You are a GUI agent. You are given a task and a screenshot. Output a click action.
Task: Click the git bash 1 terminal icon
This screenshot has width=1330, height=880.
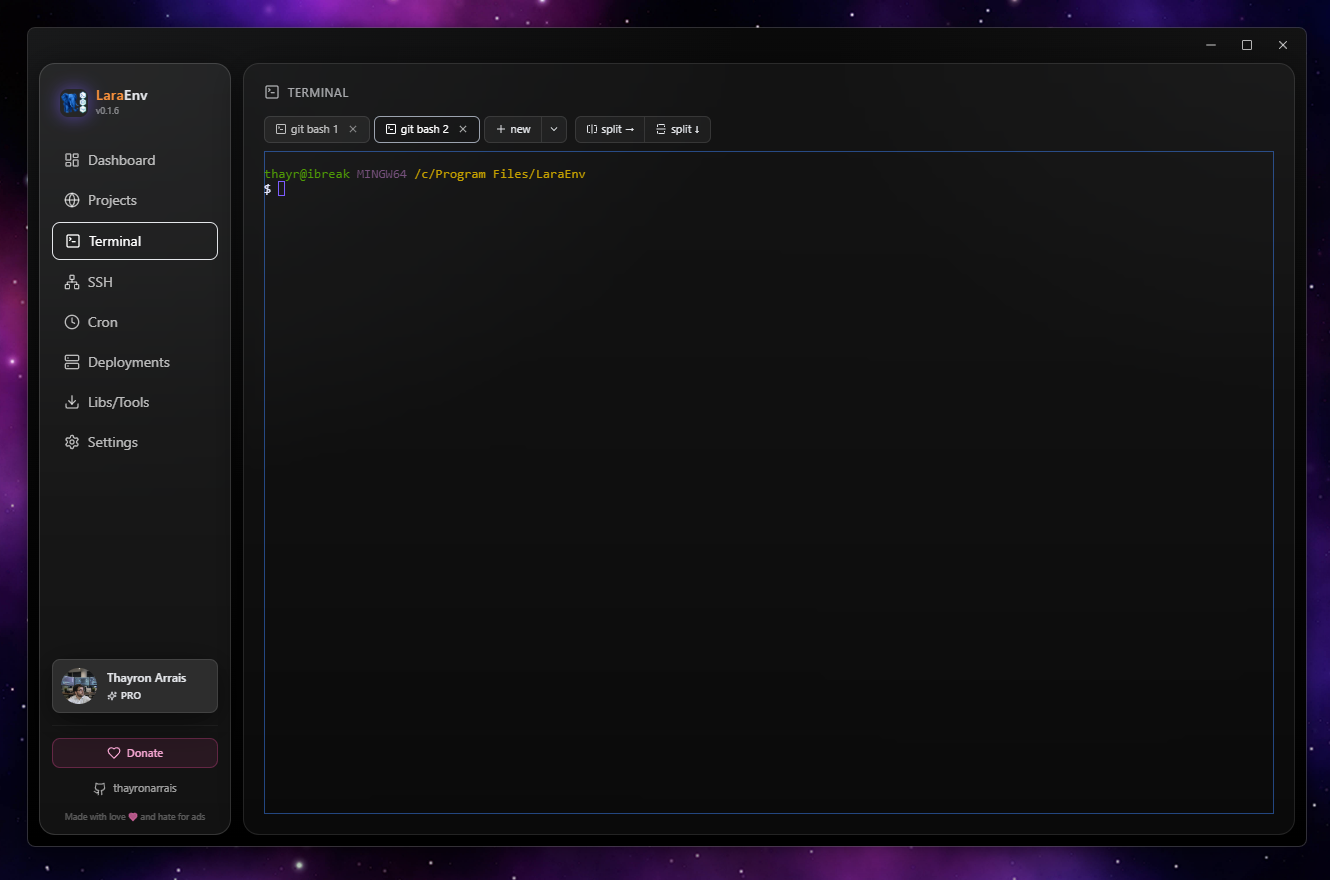pos(281,129)
